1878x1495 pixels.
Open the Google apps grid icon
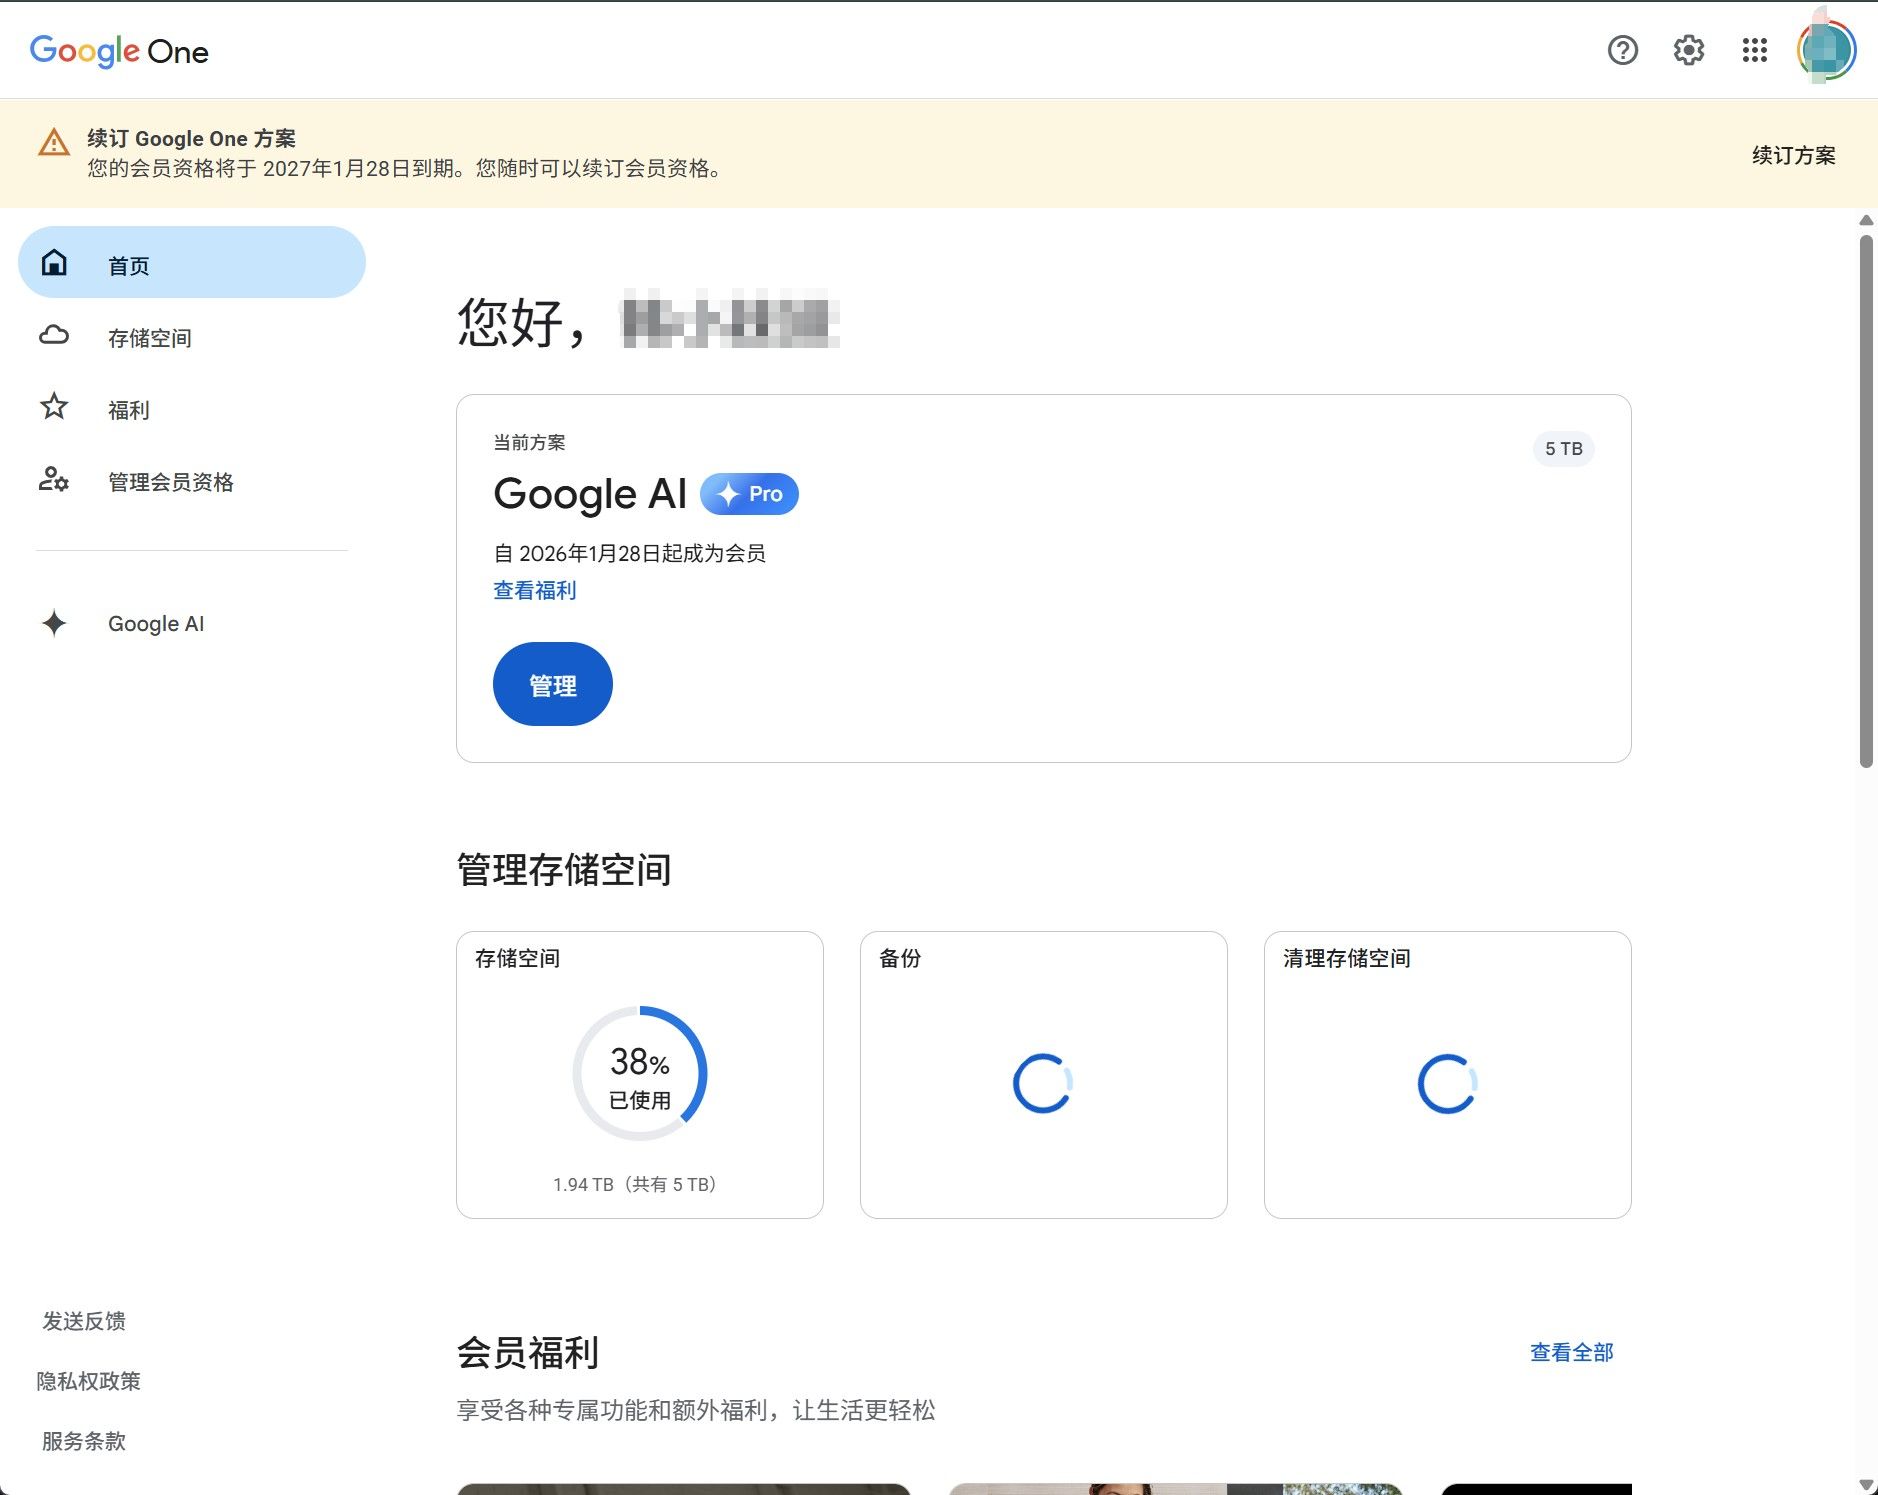1754,50
